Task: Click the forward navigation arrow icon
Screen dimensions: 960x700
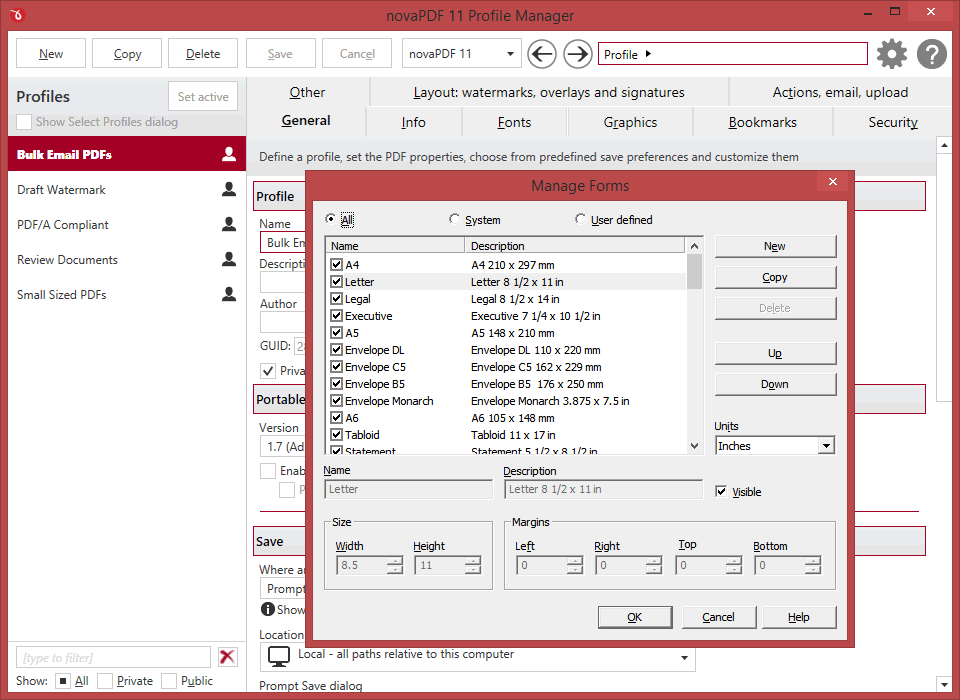Action: [x=577, y=54]
